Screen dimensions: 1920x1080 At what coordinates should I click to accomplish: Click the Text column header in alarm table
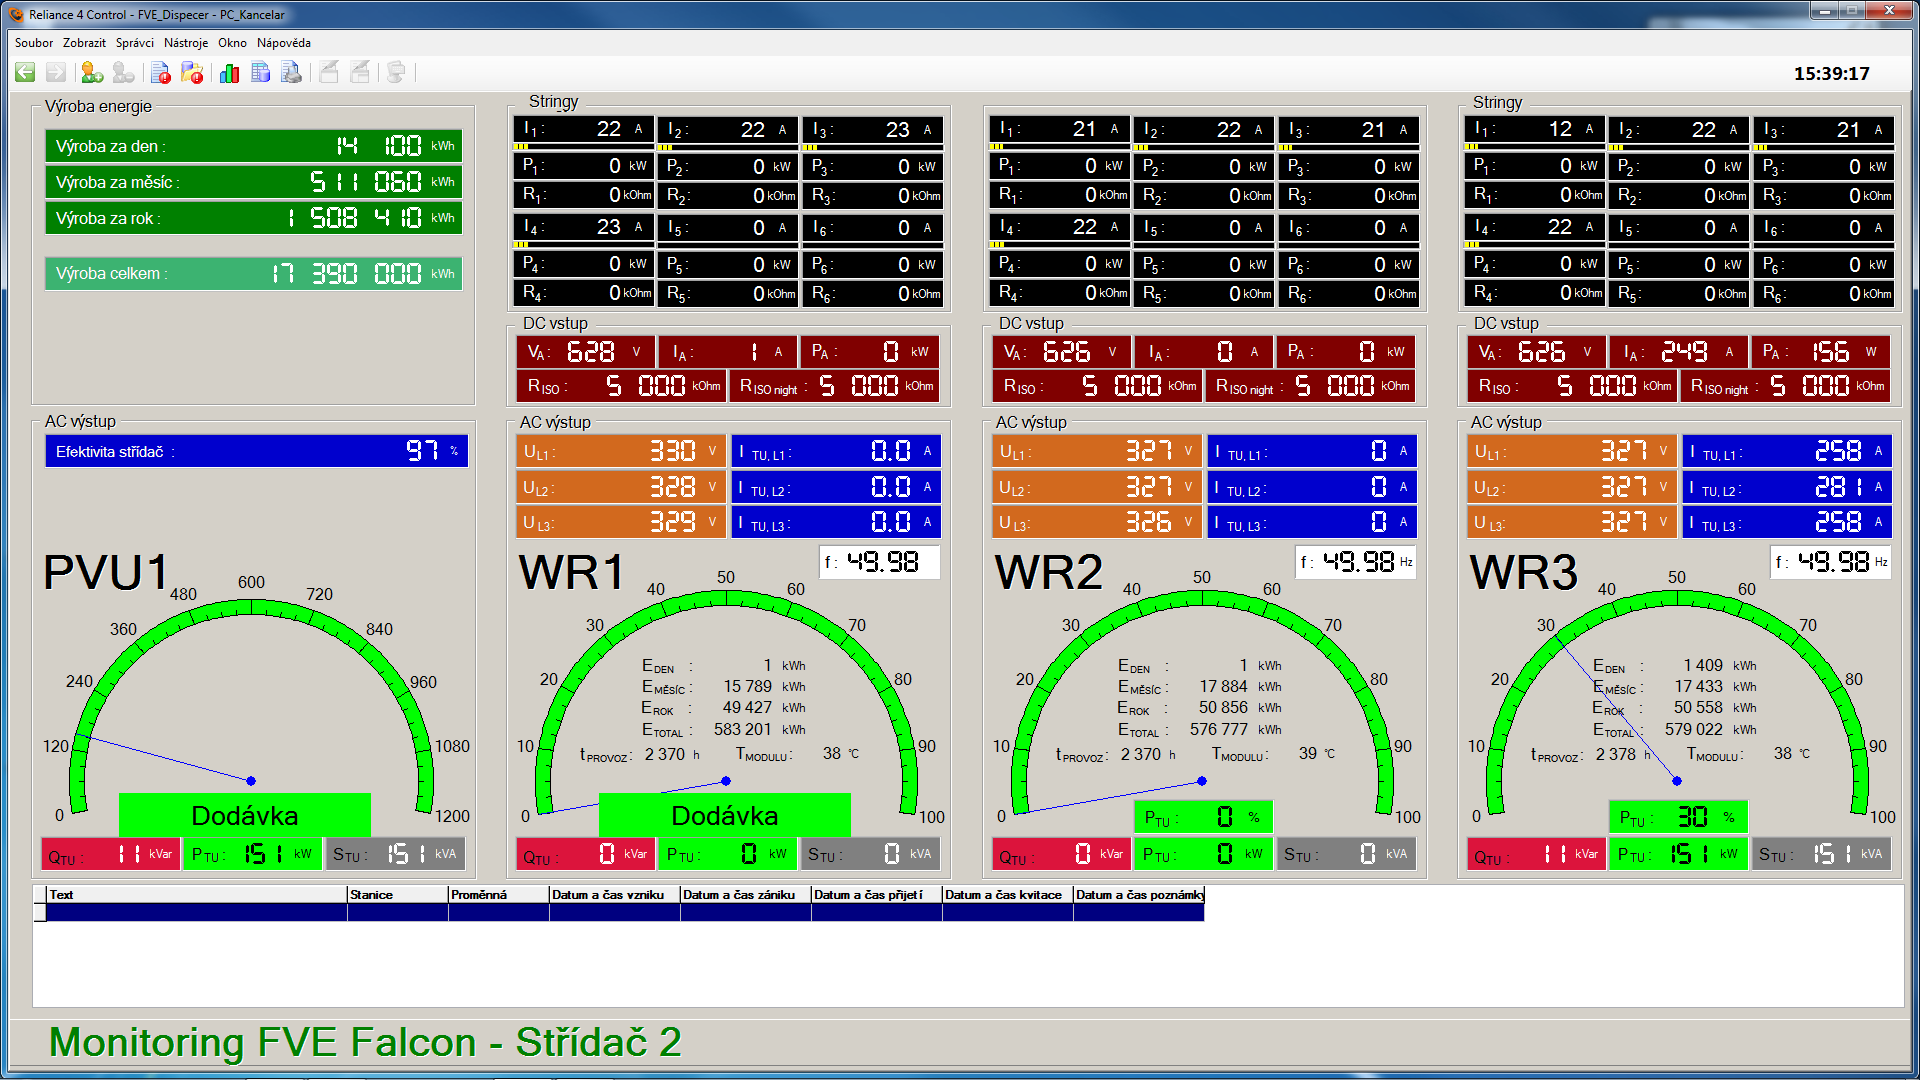pos(195,895)
